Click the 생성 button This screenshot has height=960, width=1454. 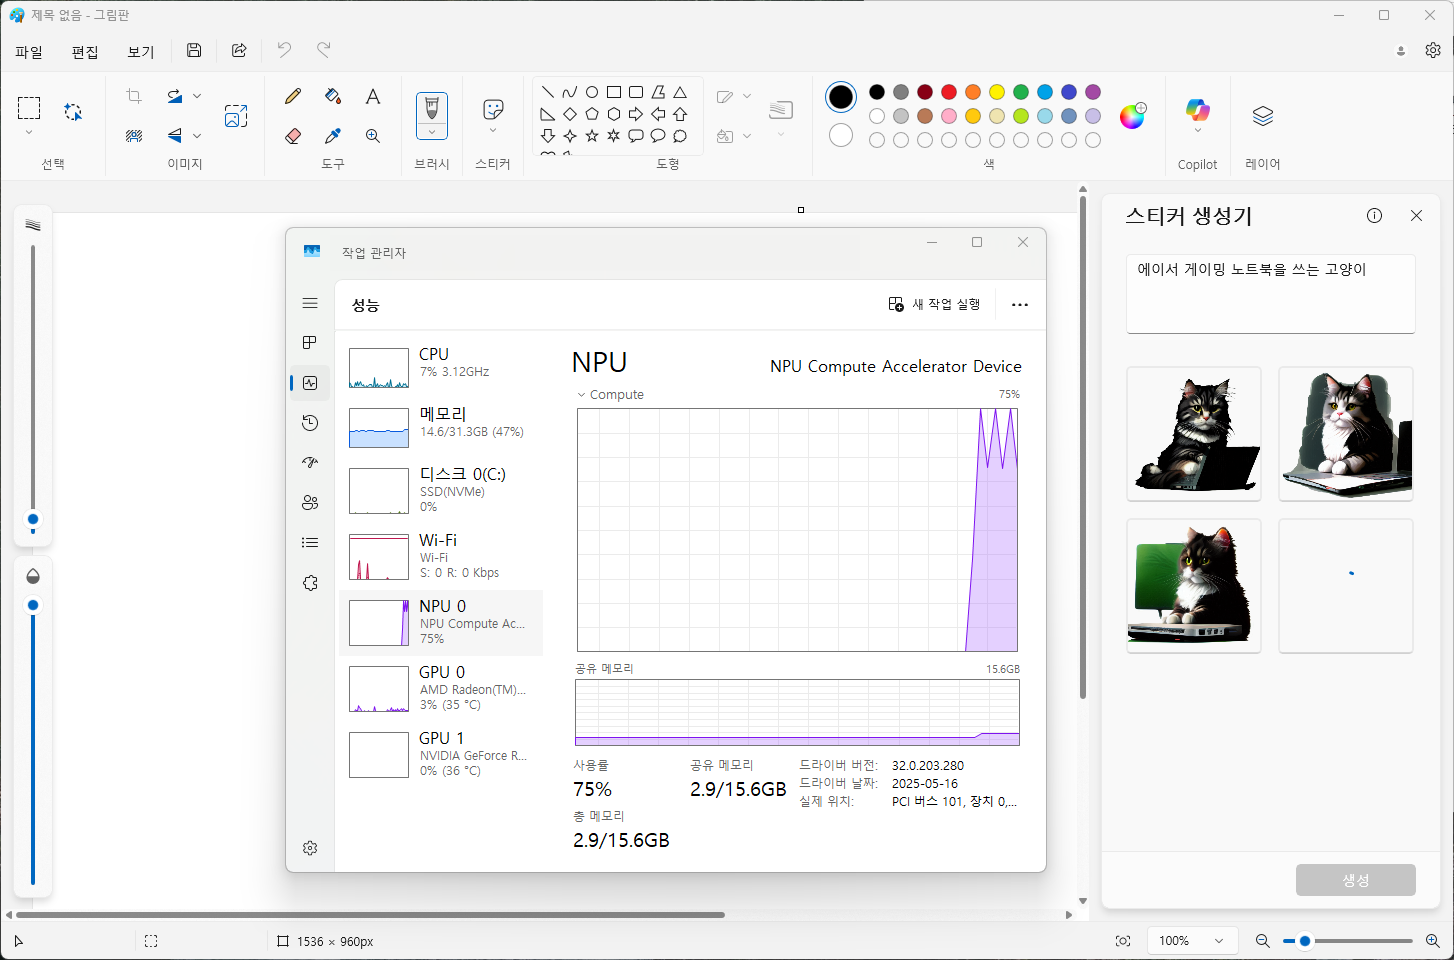[x=1355, y=880]
